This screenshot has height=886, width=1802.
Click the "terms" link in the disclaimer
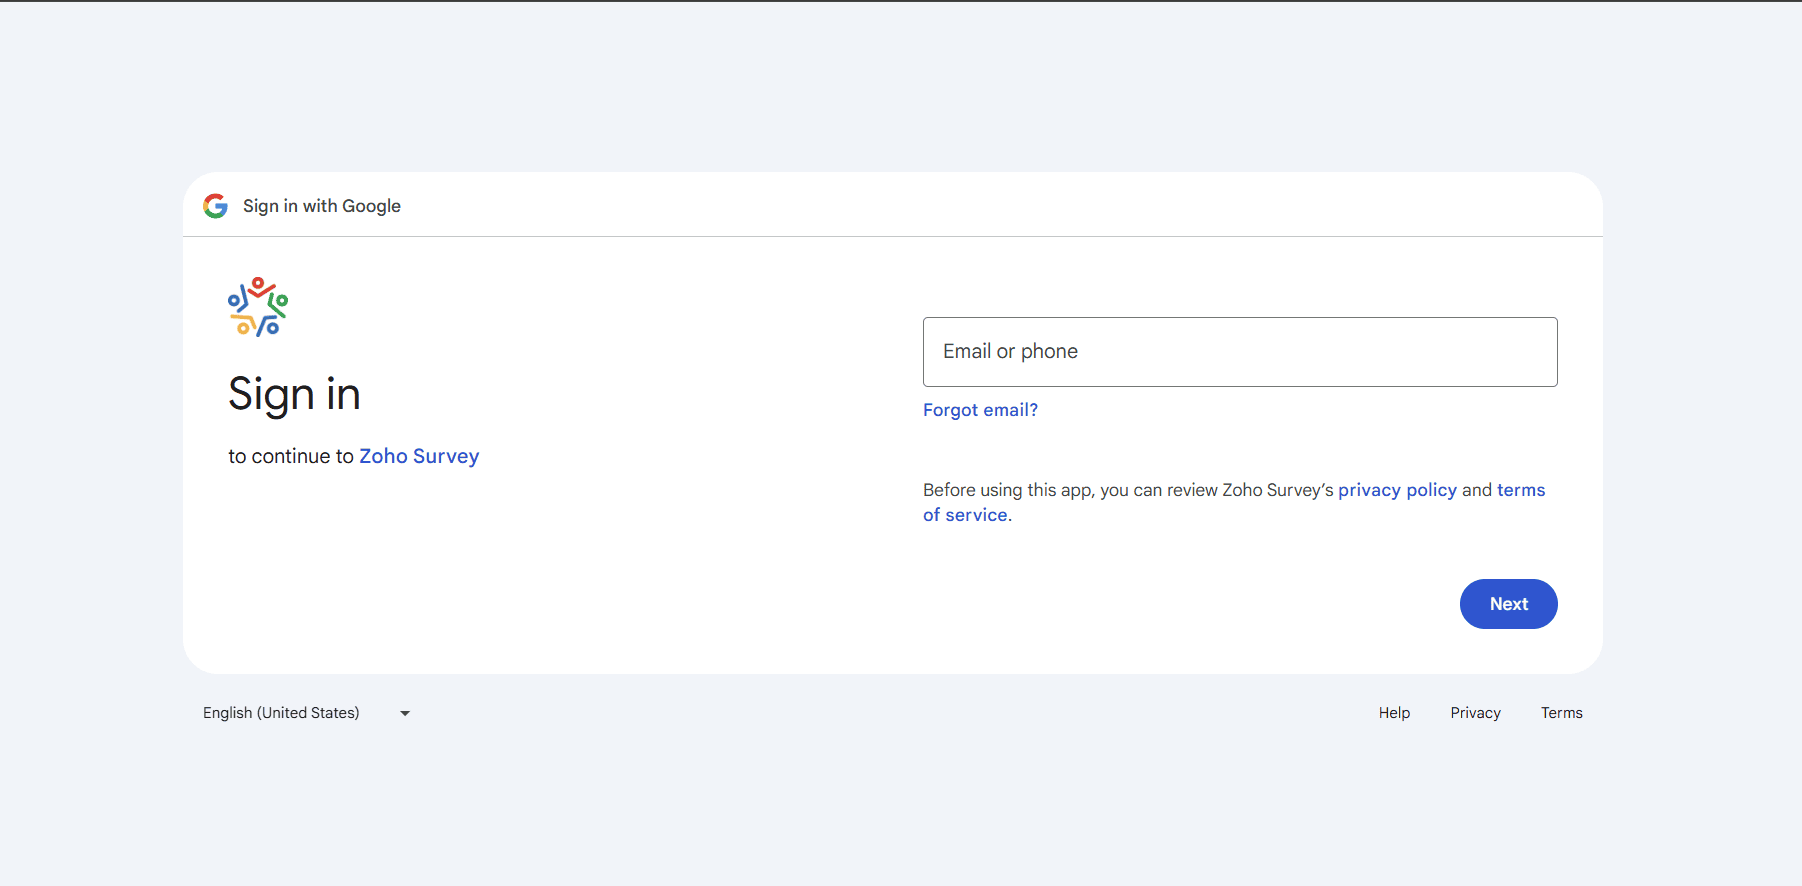click(x=1520, y=490)
